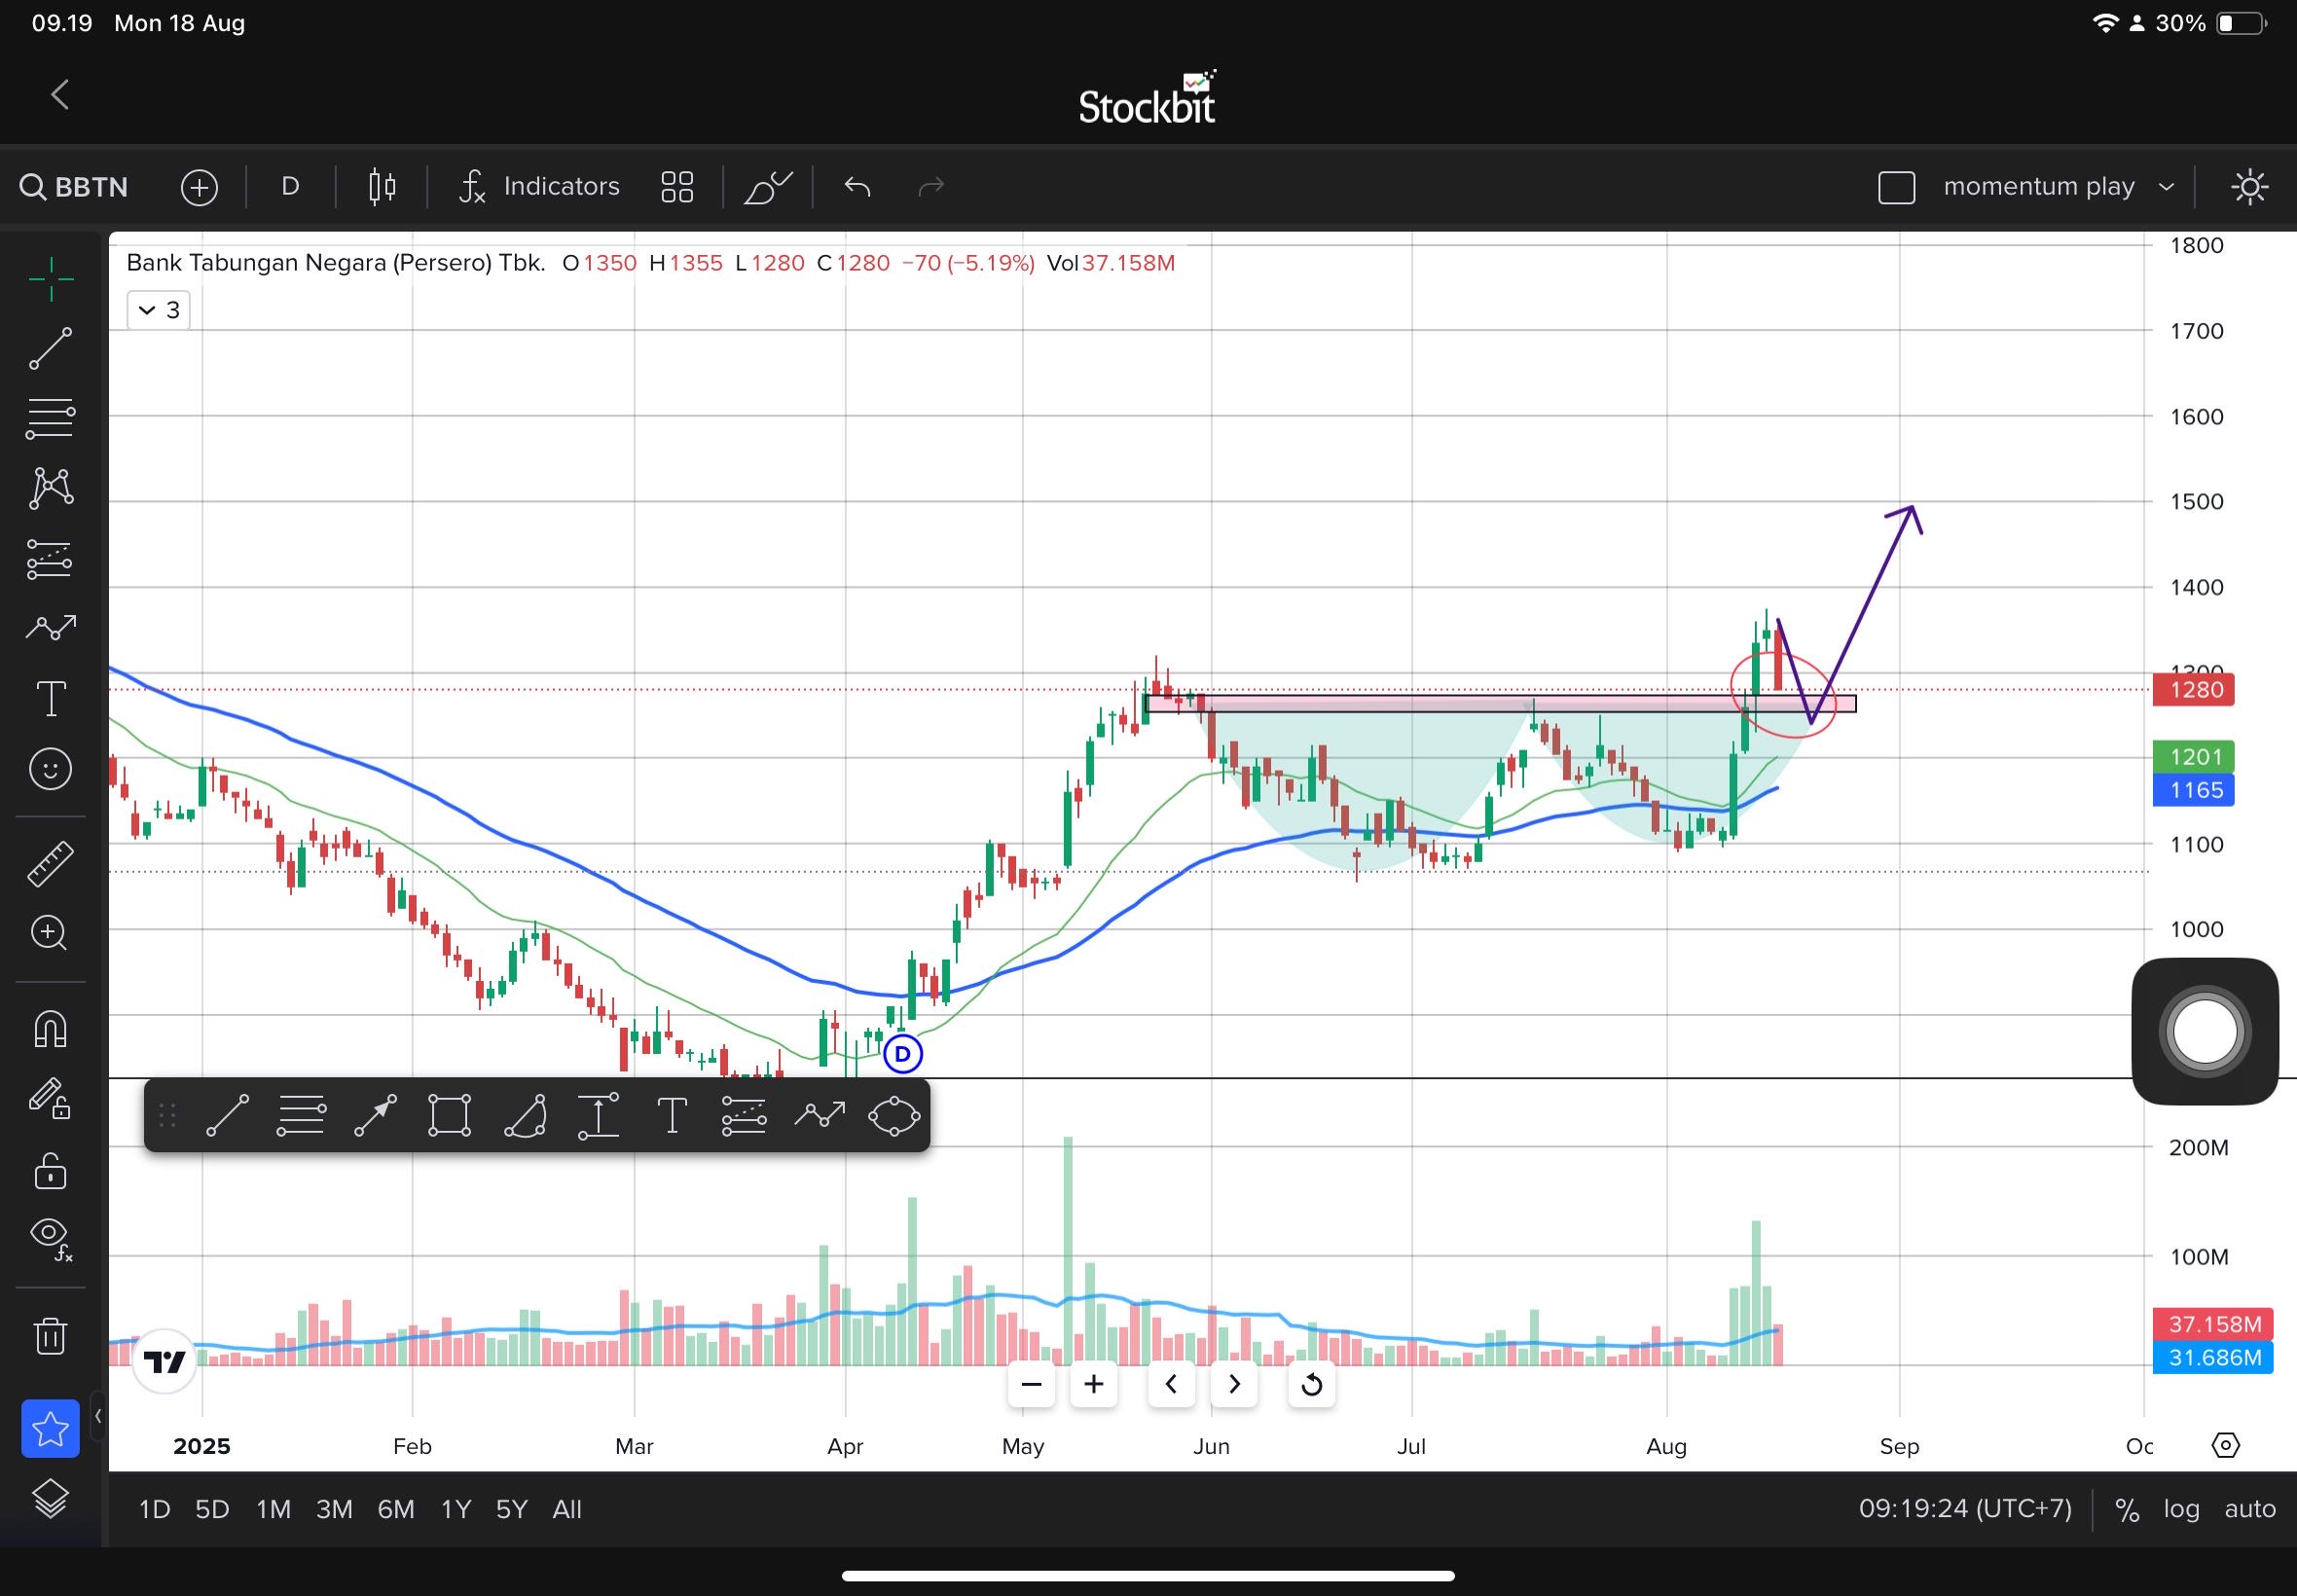Switch to the 6M range

(396, 1509)
